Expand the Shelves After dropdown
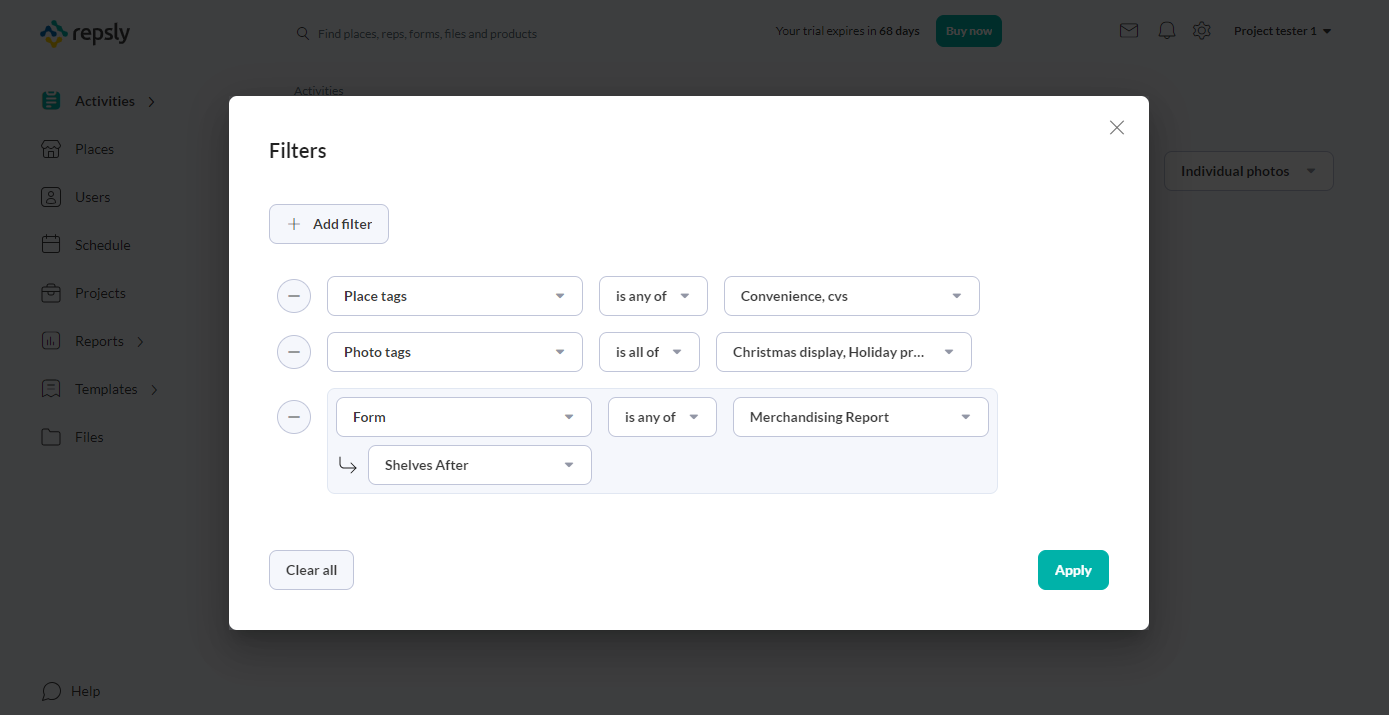 click(x=480, y=465)
